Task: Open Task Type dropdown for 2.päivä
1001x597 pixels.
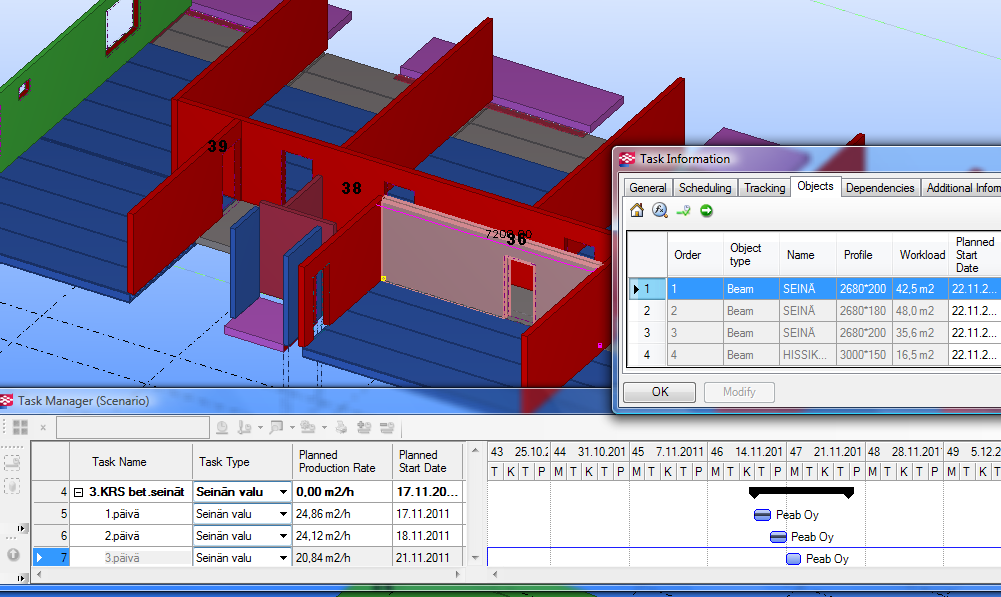Action: [x=283, y=536]
